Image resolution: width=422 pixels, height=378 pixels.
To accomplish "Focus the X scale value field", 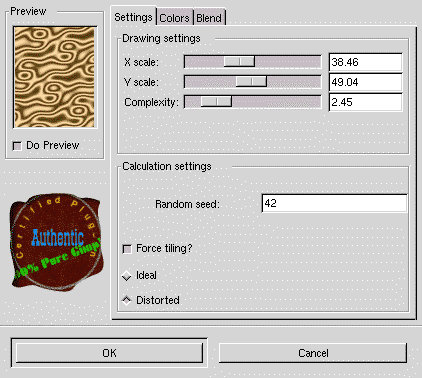I will pyautogui.click(x=366, y=62).
